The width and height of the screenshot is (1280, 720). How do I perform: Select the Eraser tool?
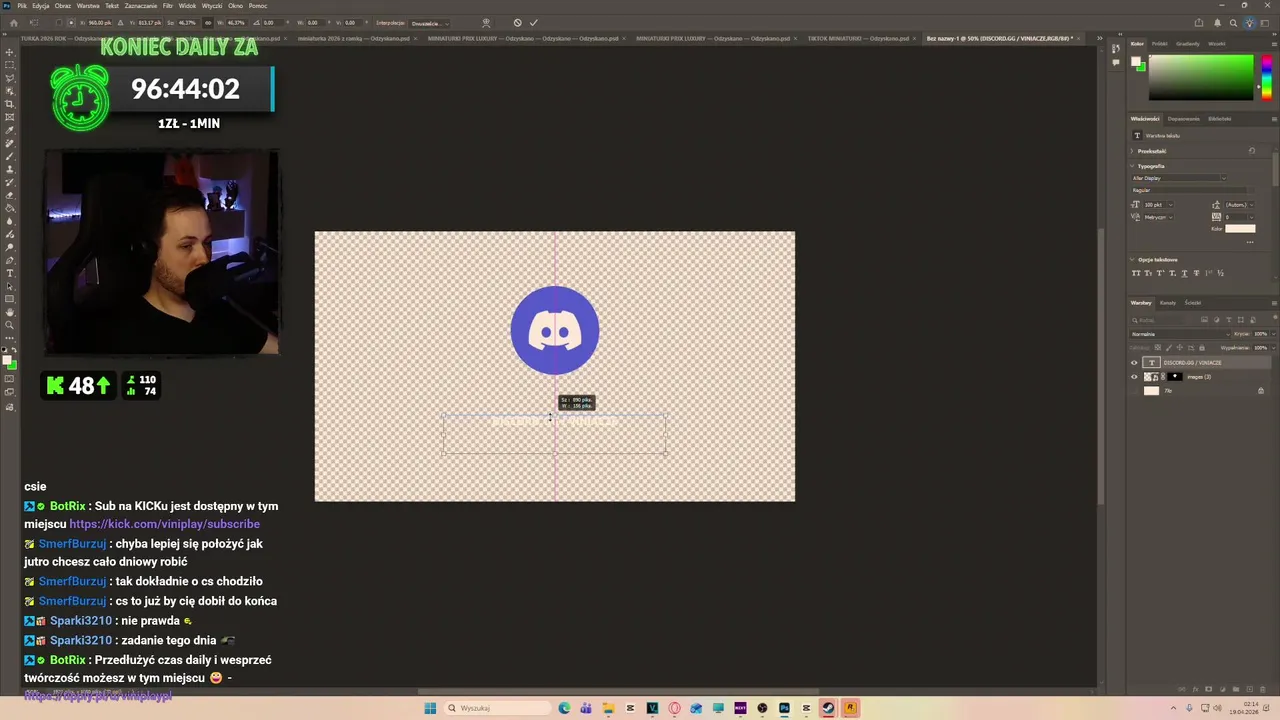coord(10,195)
